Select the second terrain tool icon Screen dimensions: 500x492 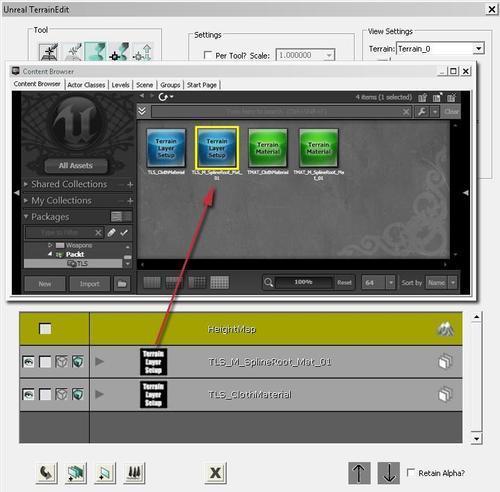[x=72, y=52]
